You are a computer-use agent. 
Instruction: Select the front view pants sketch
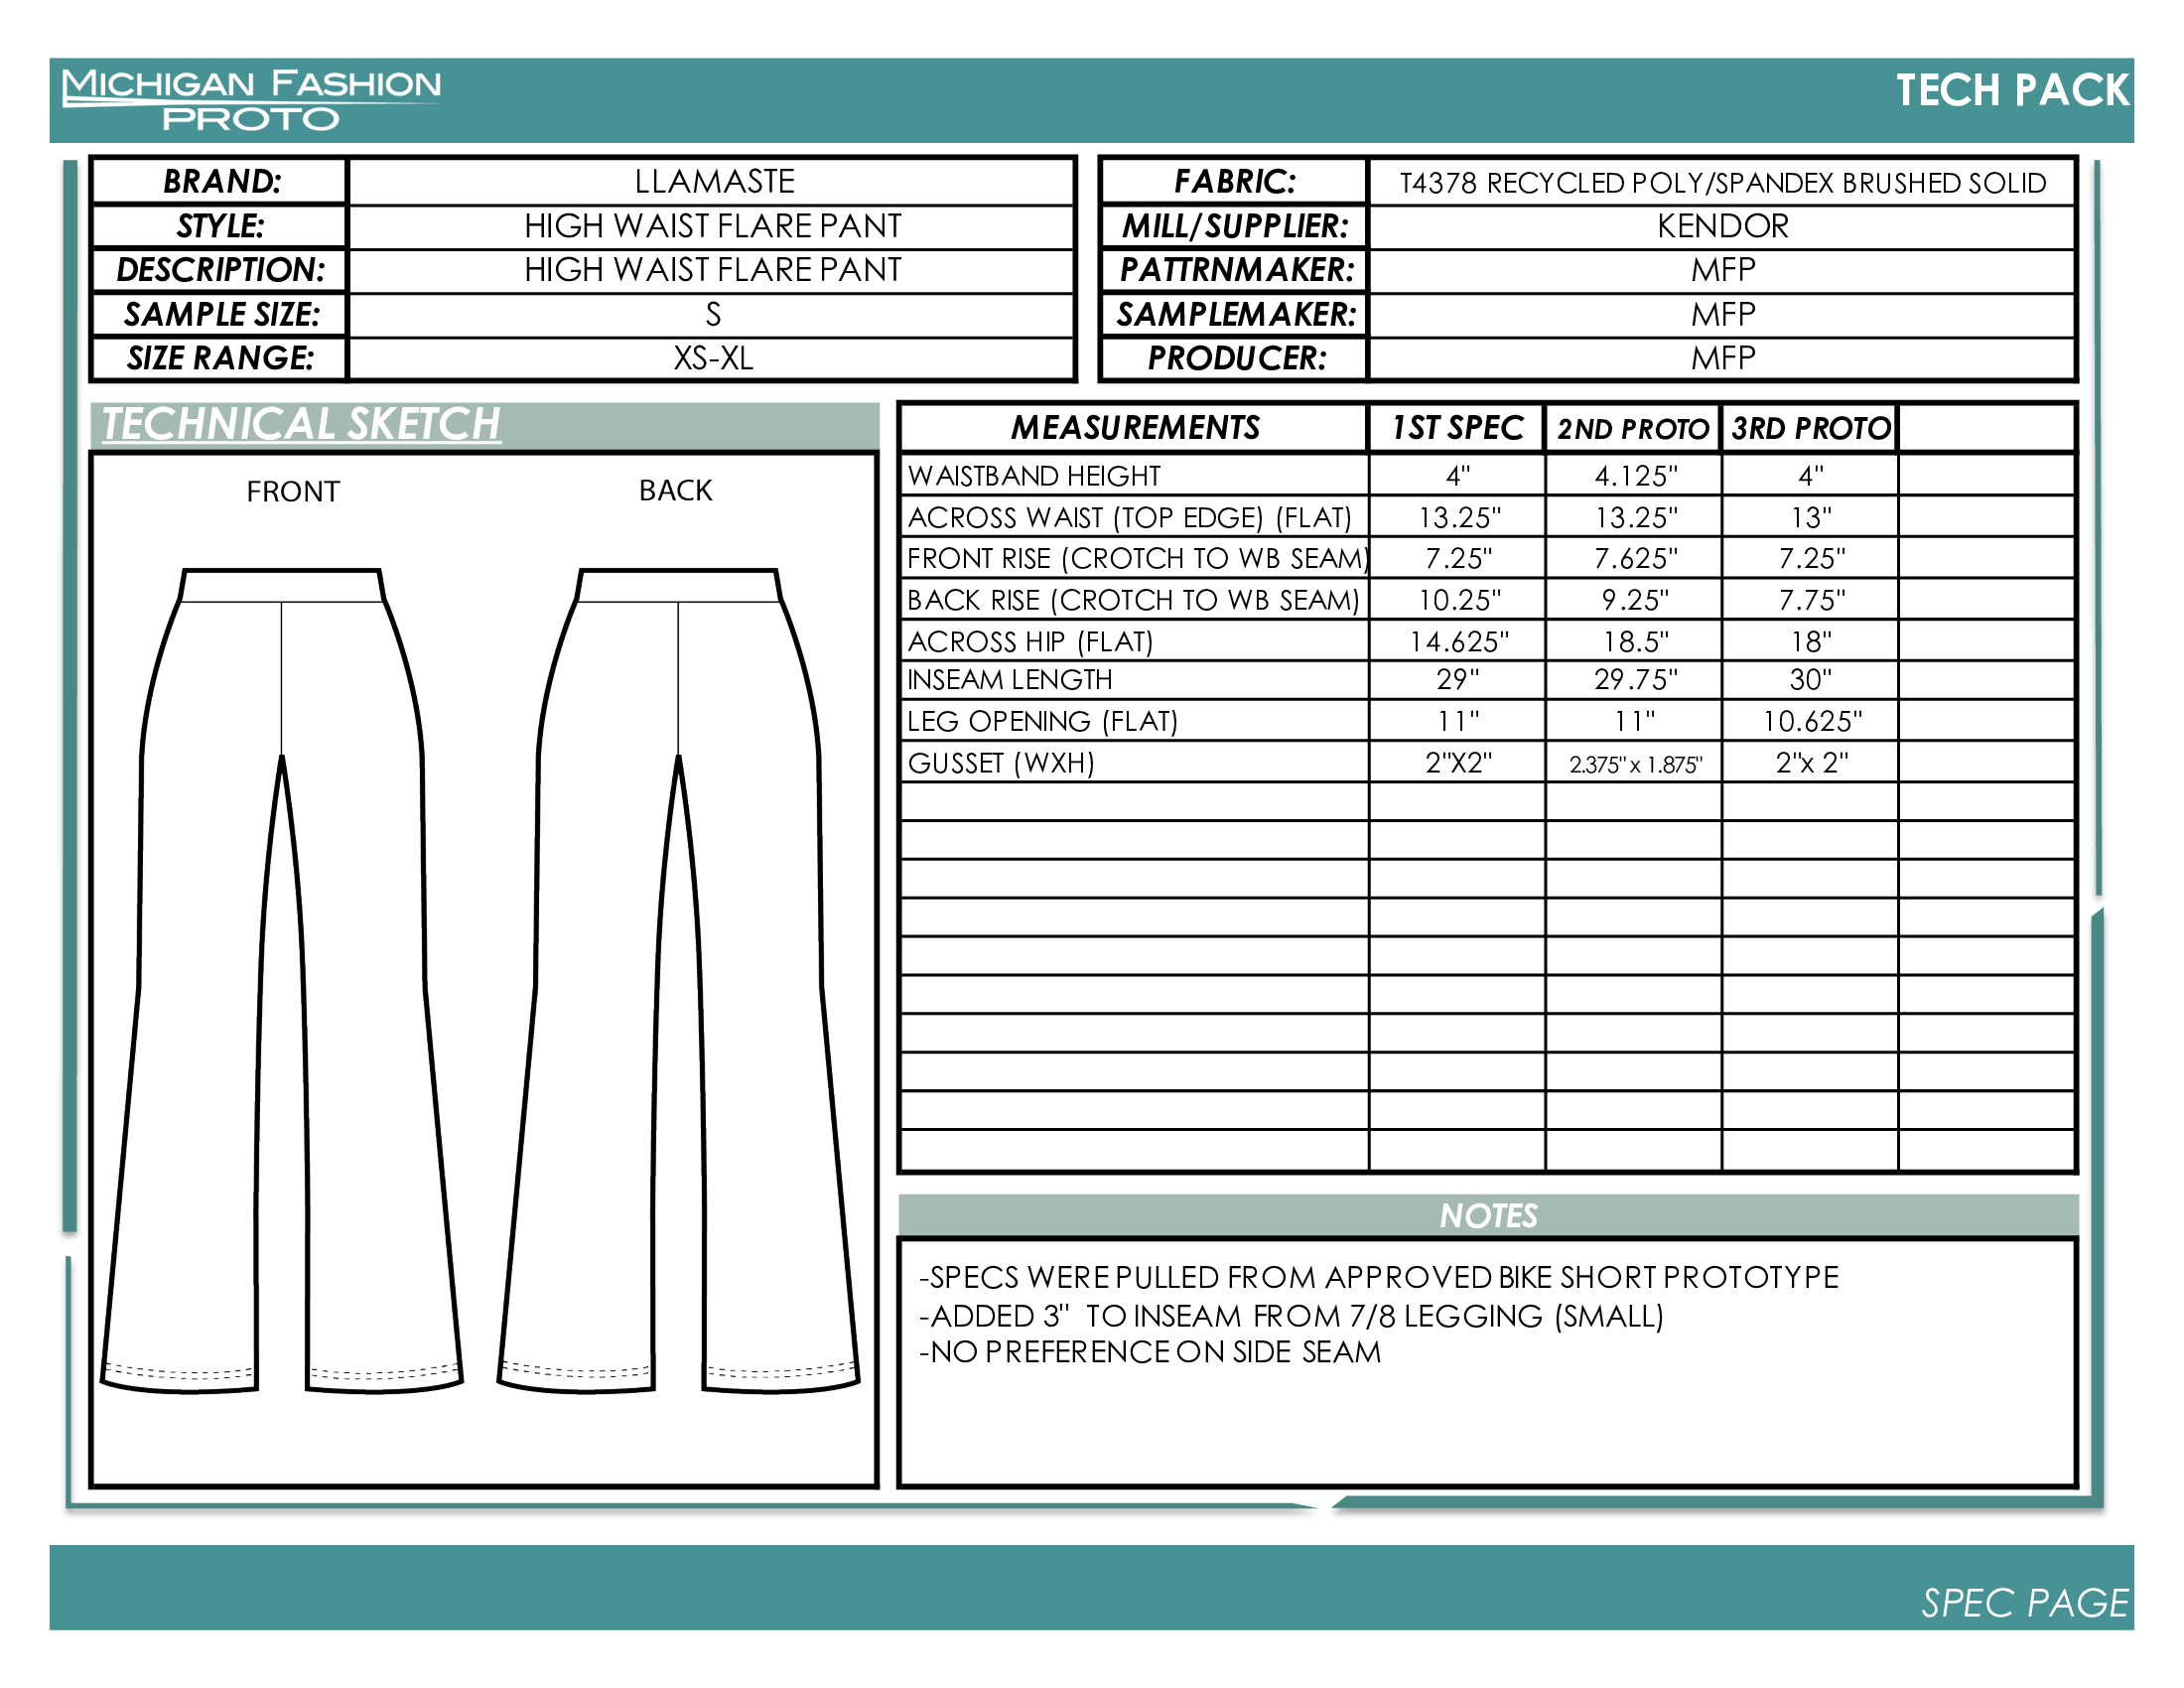282,981
